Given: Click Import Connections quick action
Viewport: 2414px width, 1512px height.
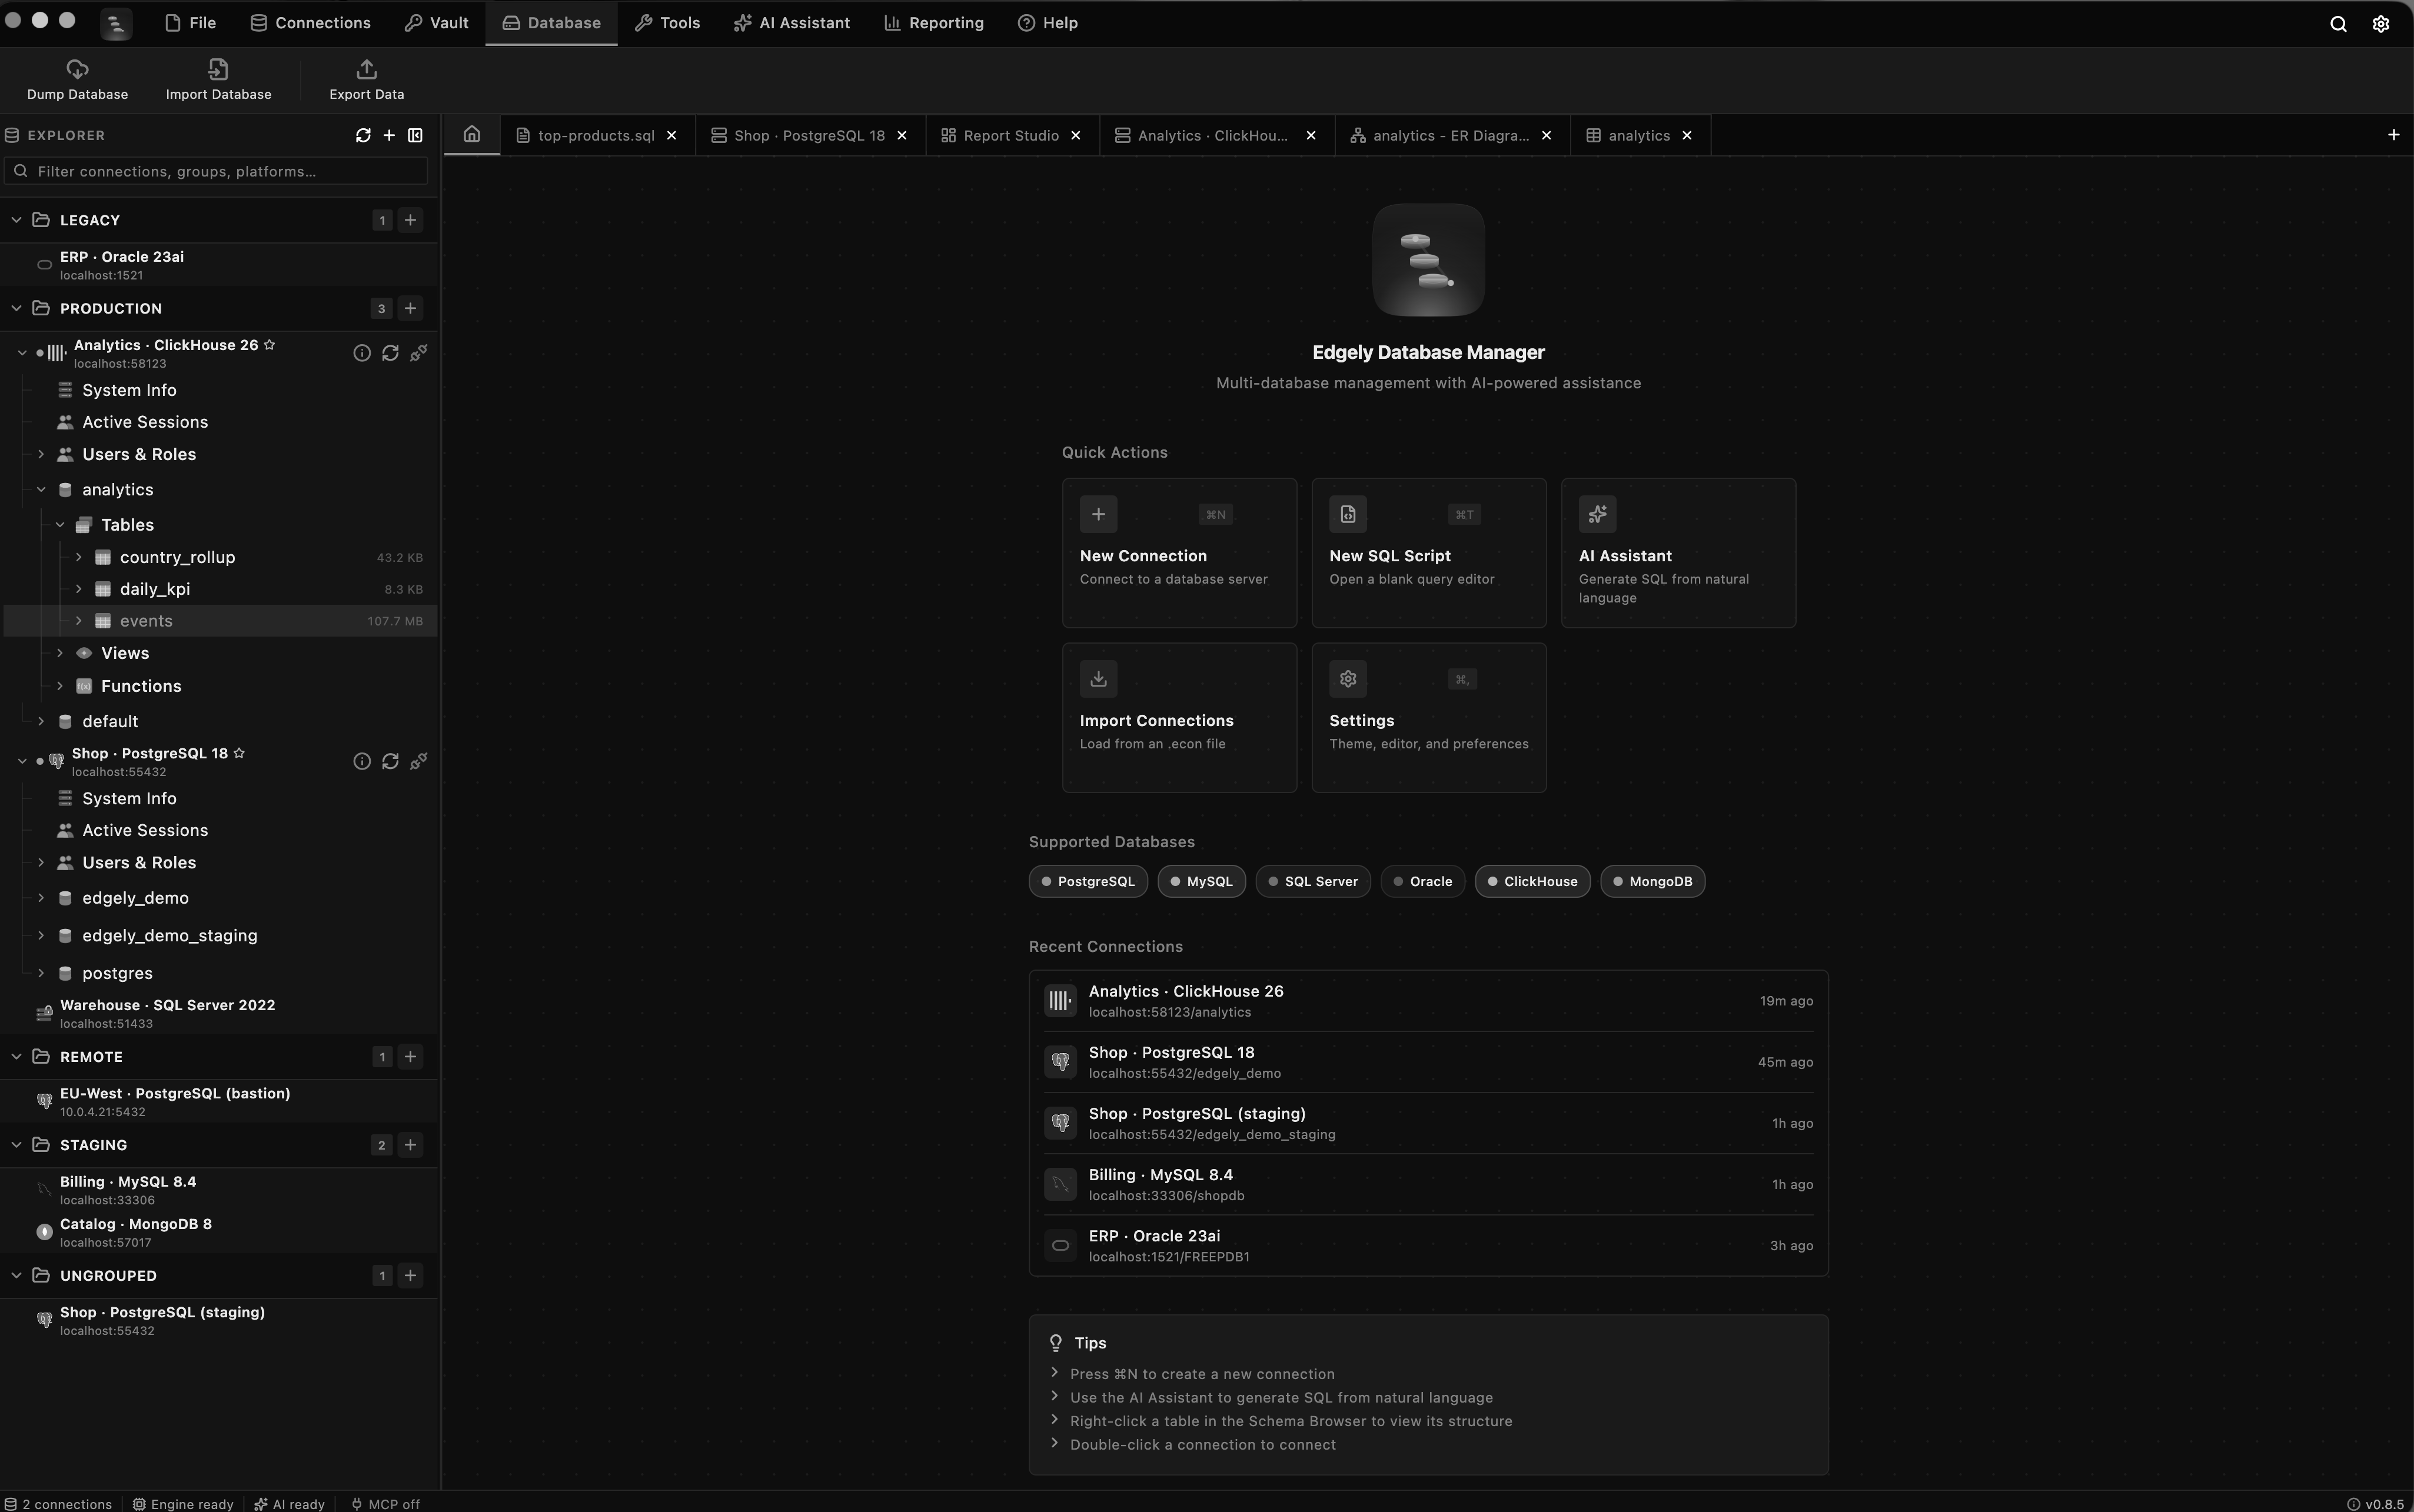Looking at the screenshot, I should click(1179, 718).
